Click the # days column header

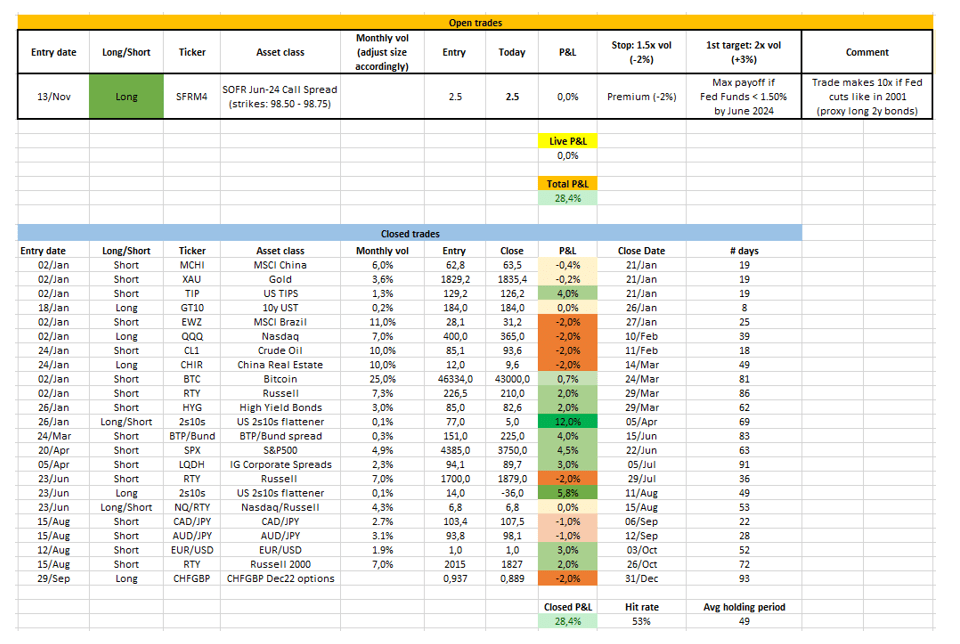coord(742,251)
